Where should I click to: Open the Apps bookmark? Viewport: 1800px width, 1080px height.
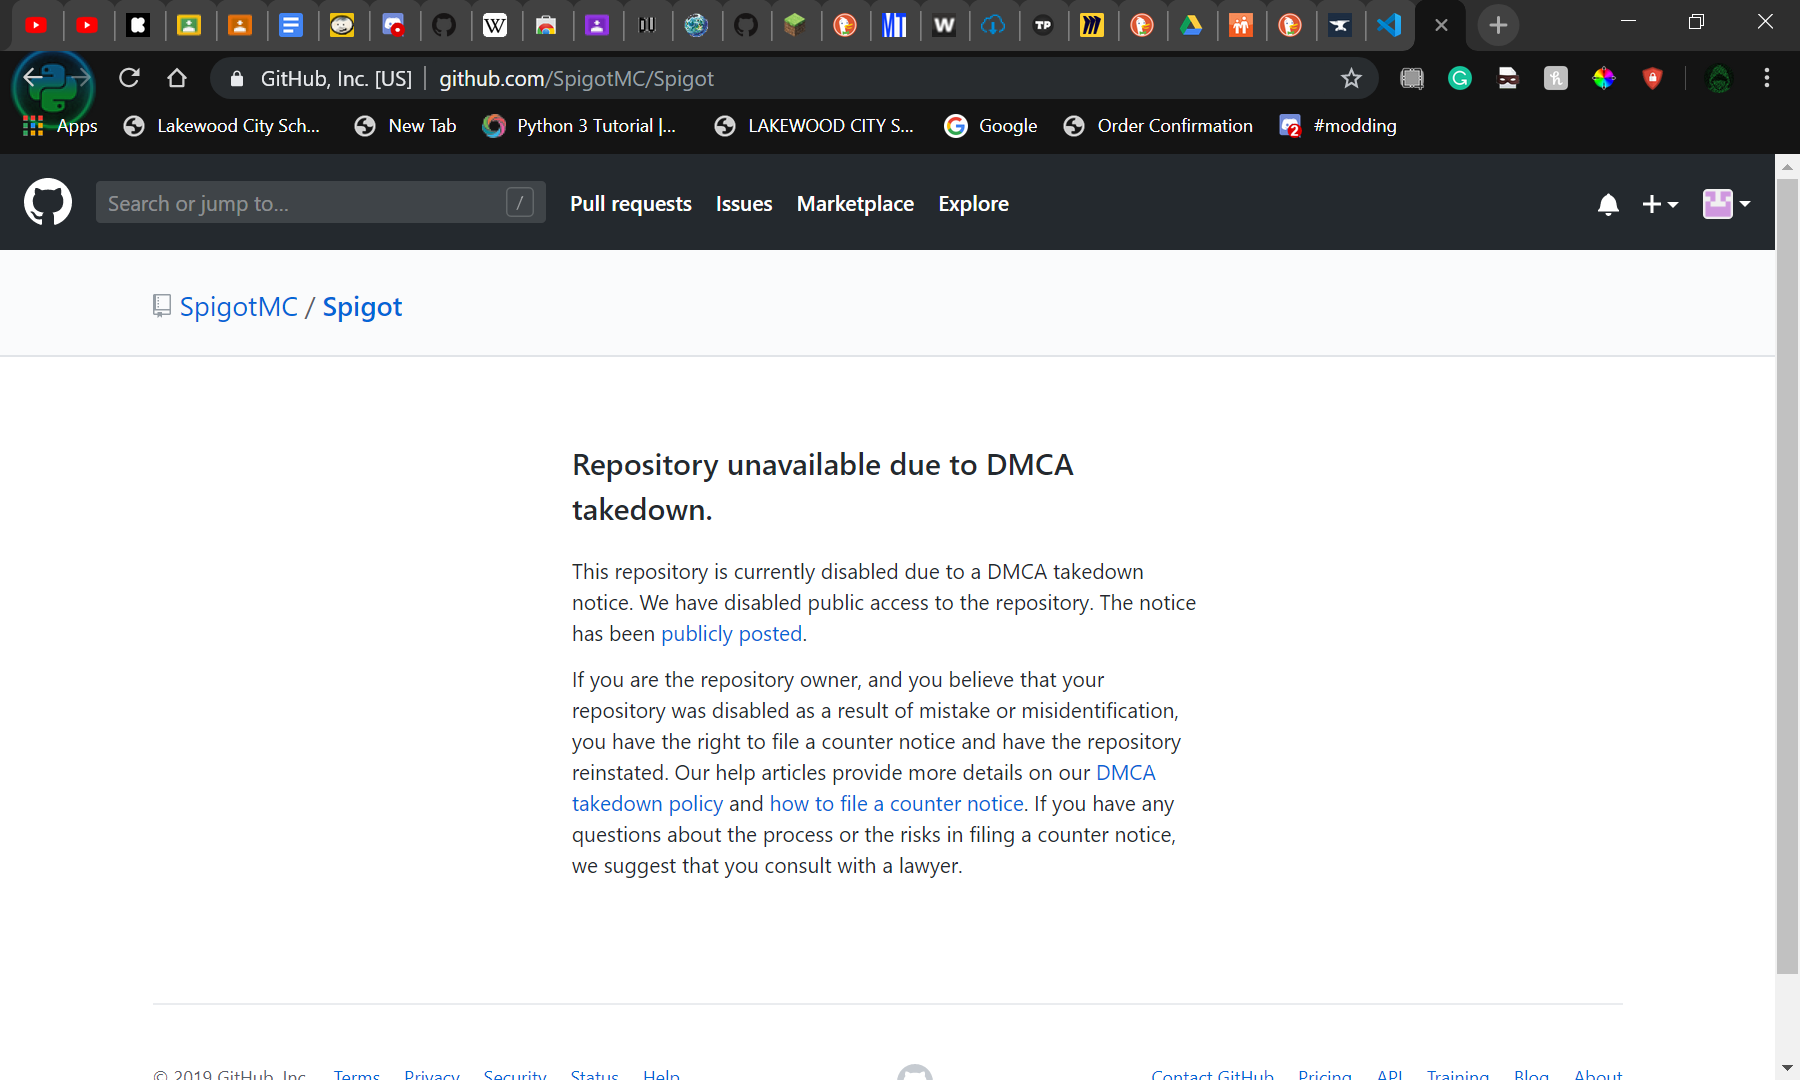(60, 126)
